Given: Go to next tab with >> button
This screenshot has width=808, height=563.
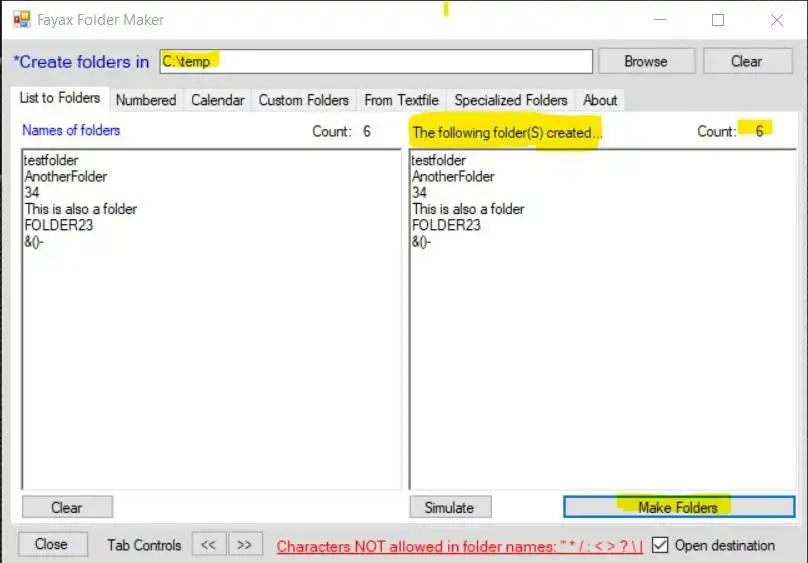Looking at the screenshot, I should coord(245,544).
